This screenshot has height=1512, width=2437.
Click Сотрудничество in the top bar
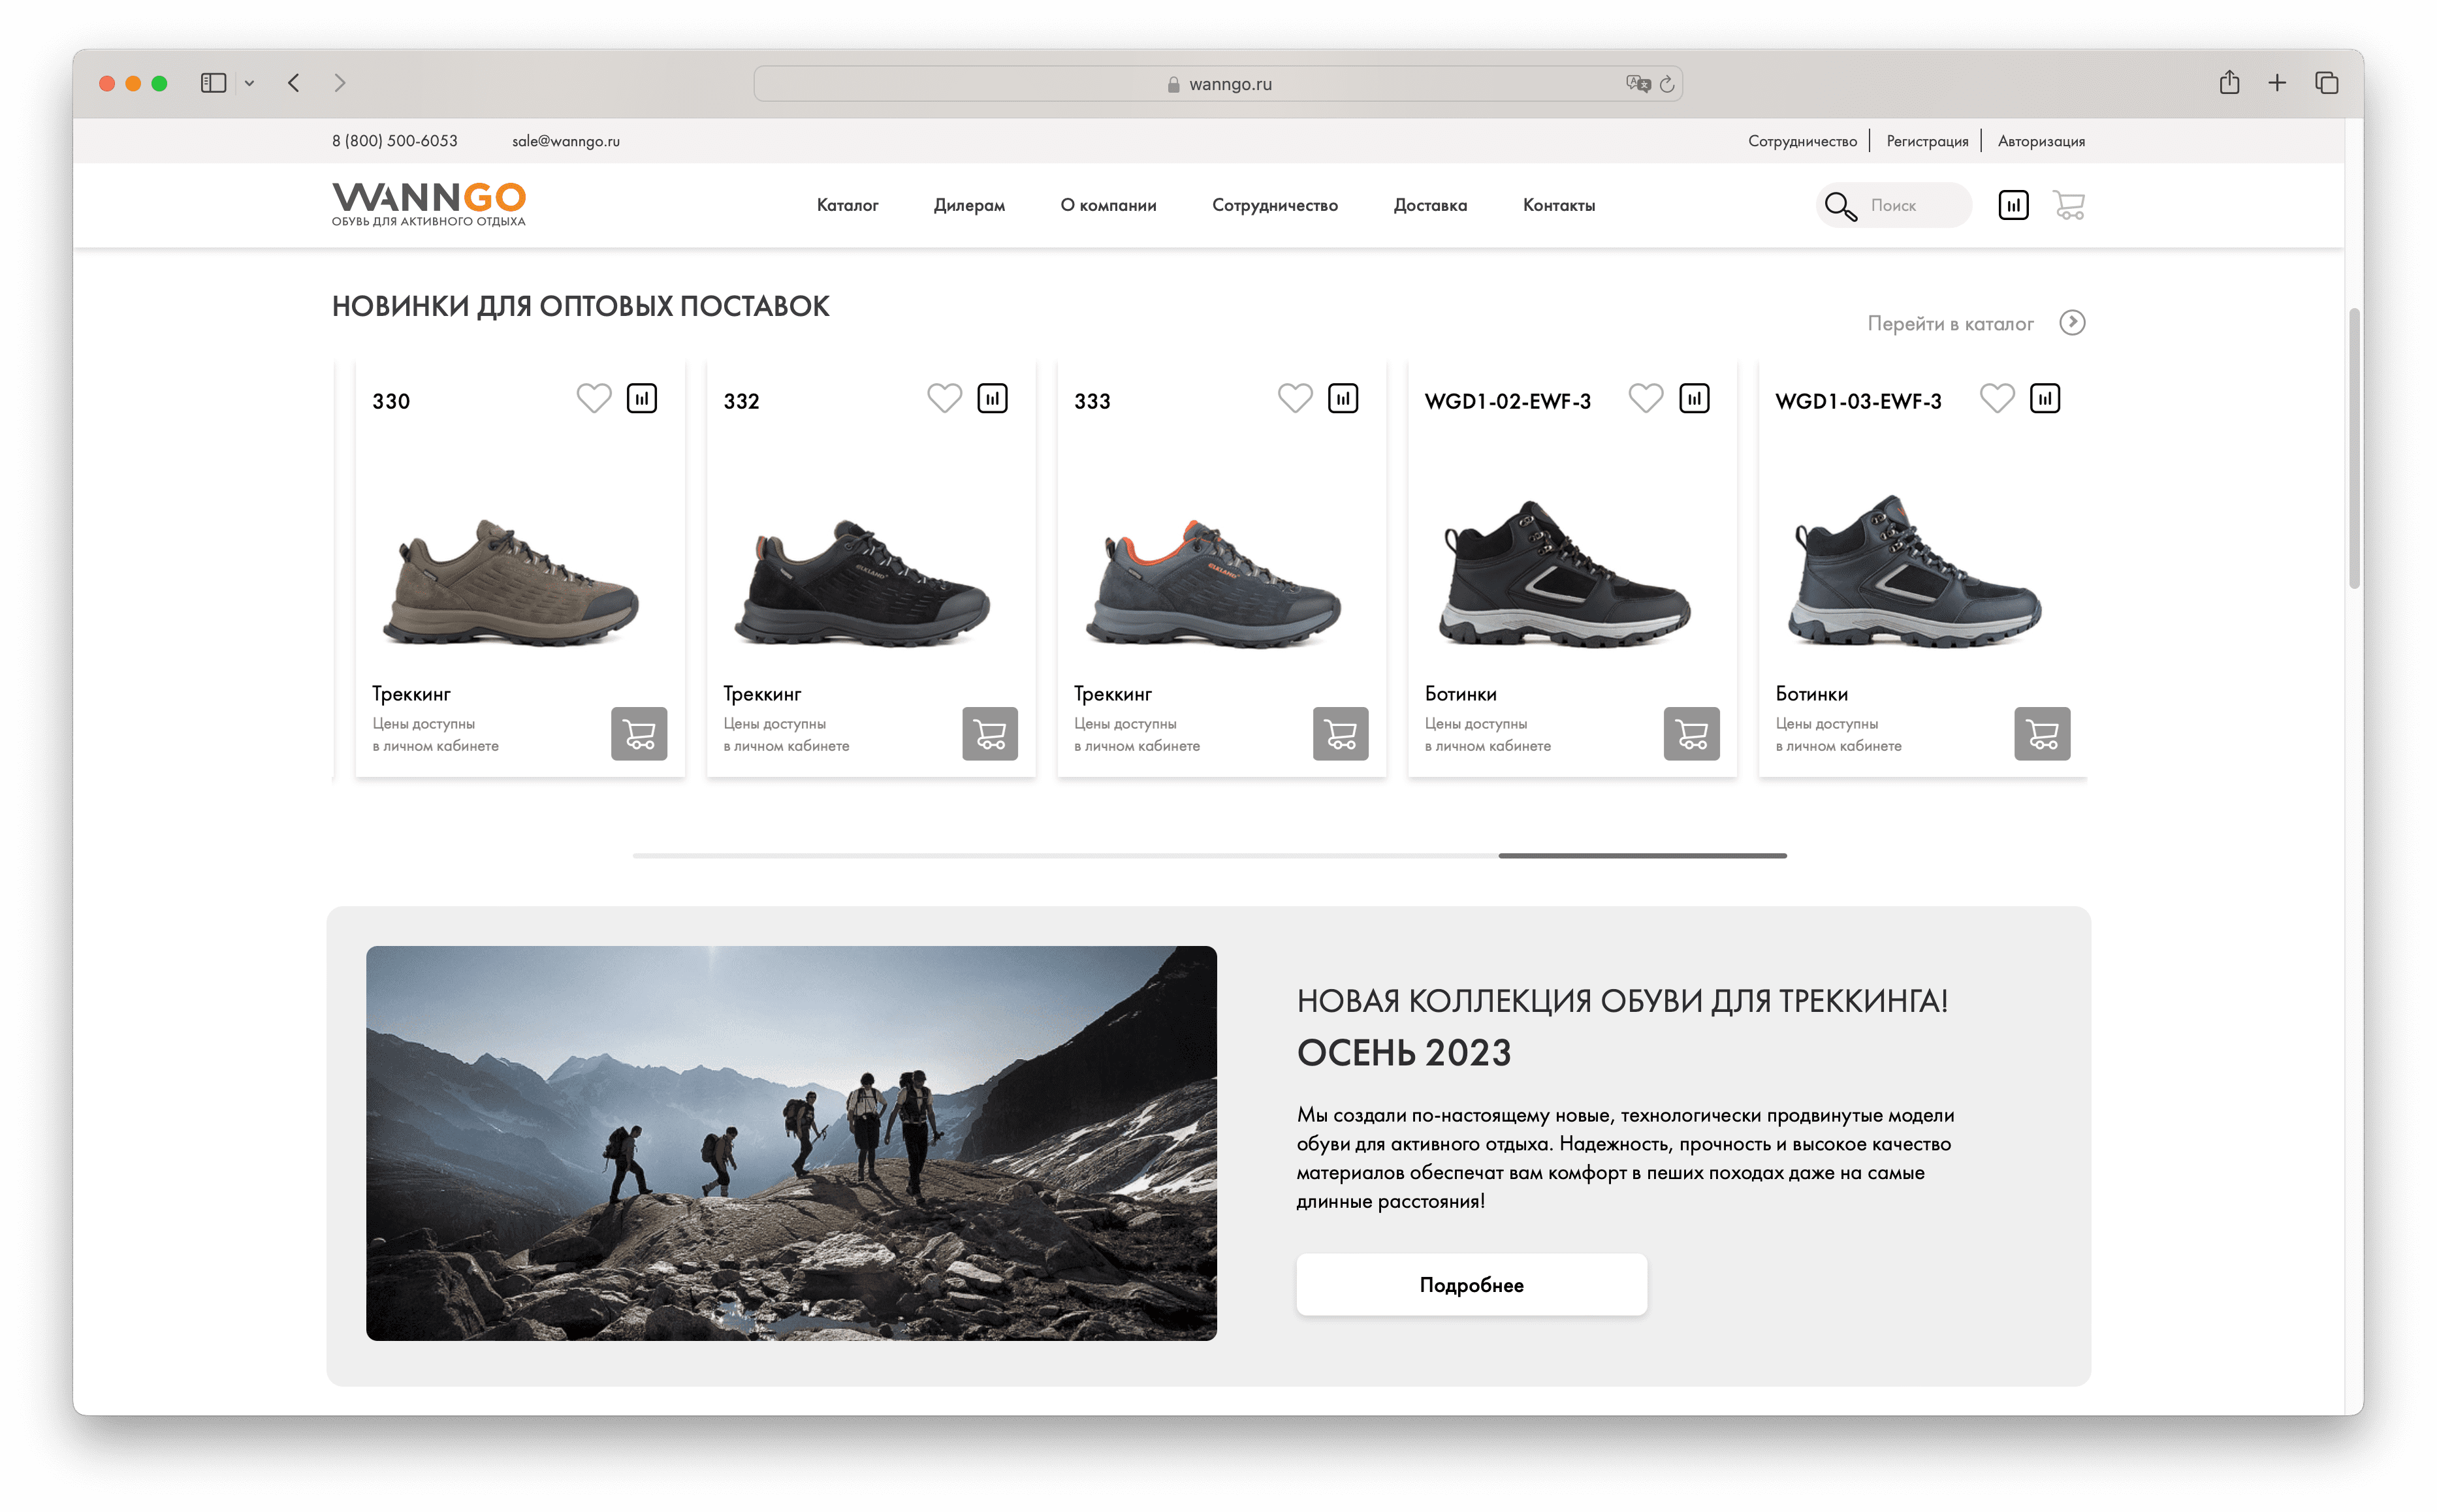click(1802, 141)
